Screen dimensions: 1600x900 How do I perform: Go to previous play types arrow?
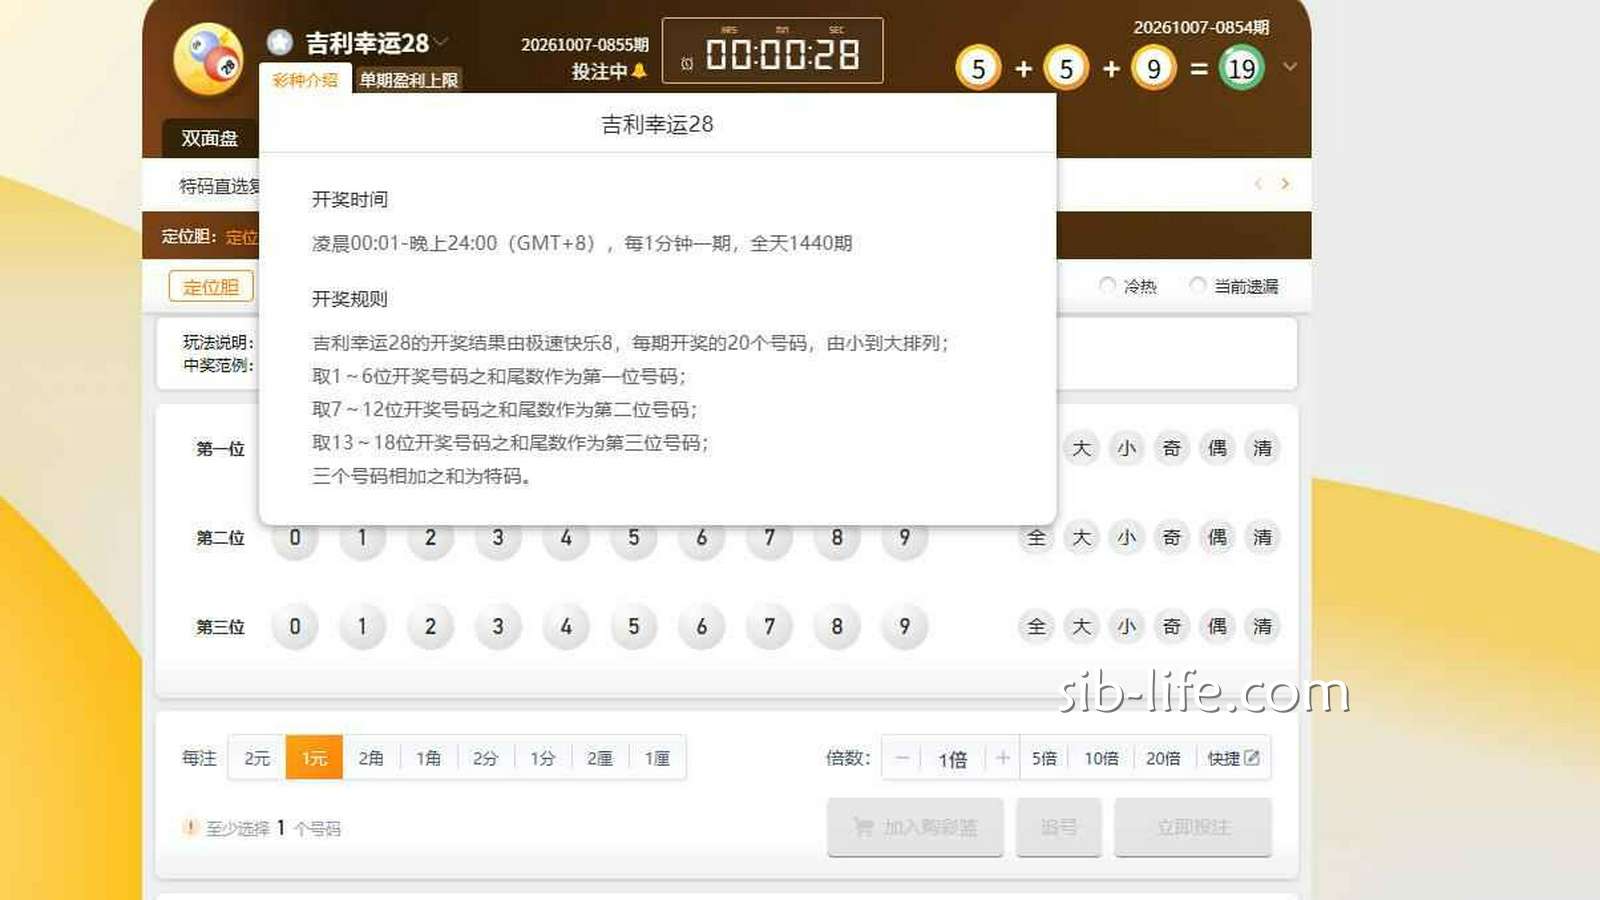[x=1258, y=184]
